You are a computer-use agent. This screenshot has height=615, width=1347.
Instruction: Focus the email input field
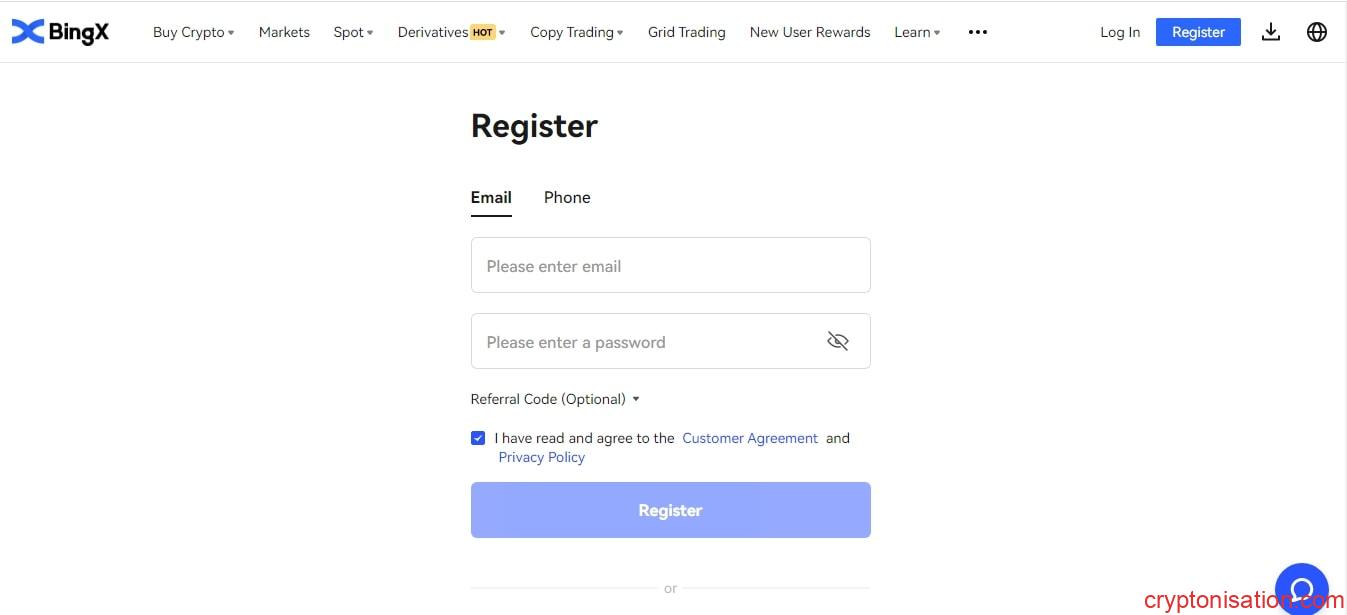[671, 265]
